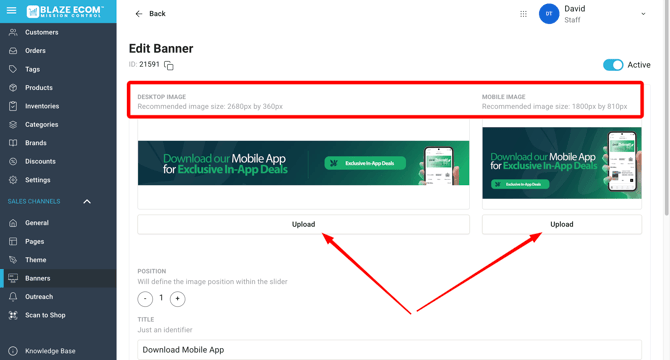
Task: Go Back to the previous page
Action: pyautogui.click(x=150, y=14)
